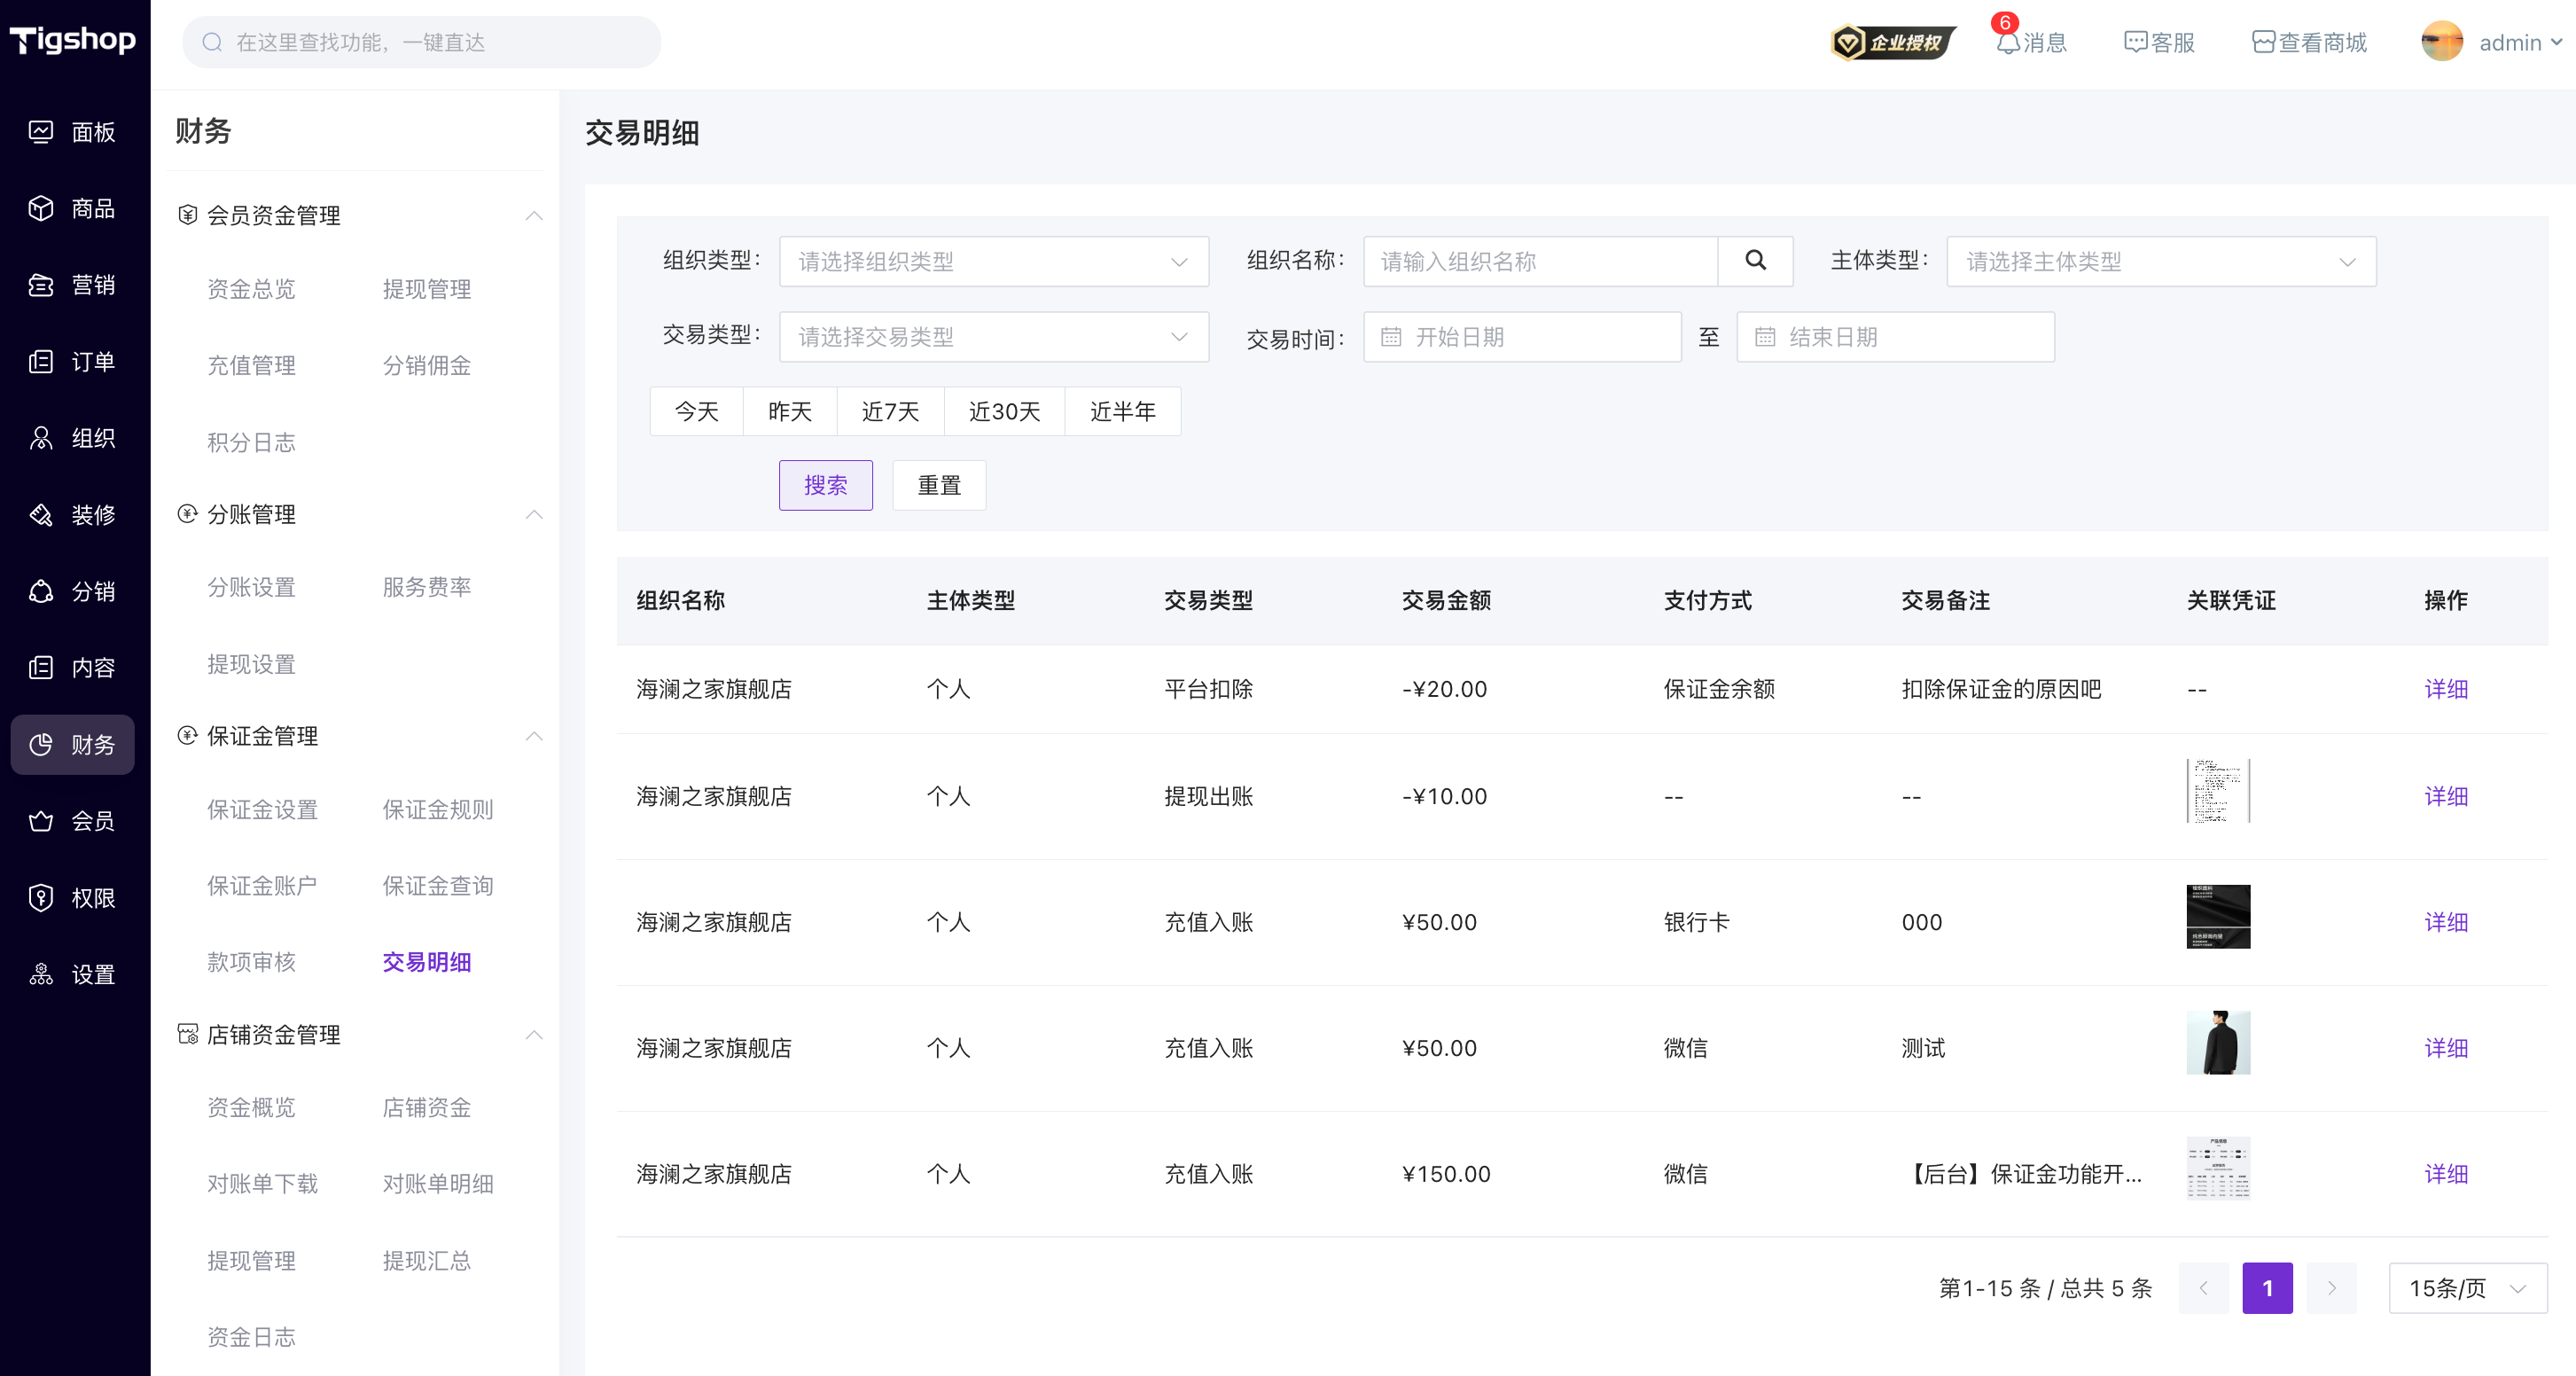Open the 装修 decoration sidebar icon

pos(41,515)
